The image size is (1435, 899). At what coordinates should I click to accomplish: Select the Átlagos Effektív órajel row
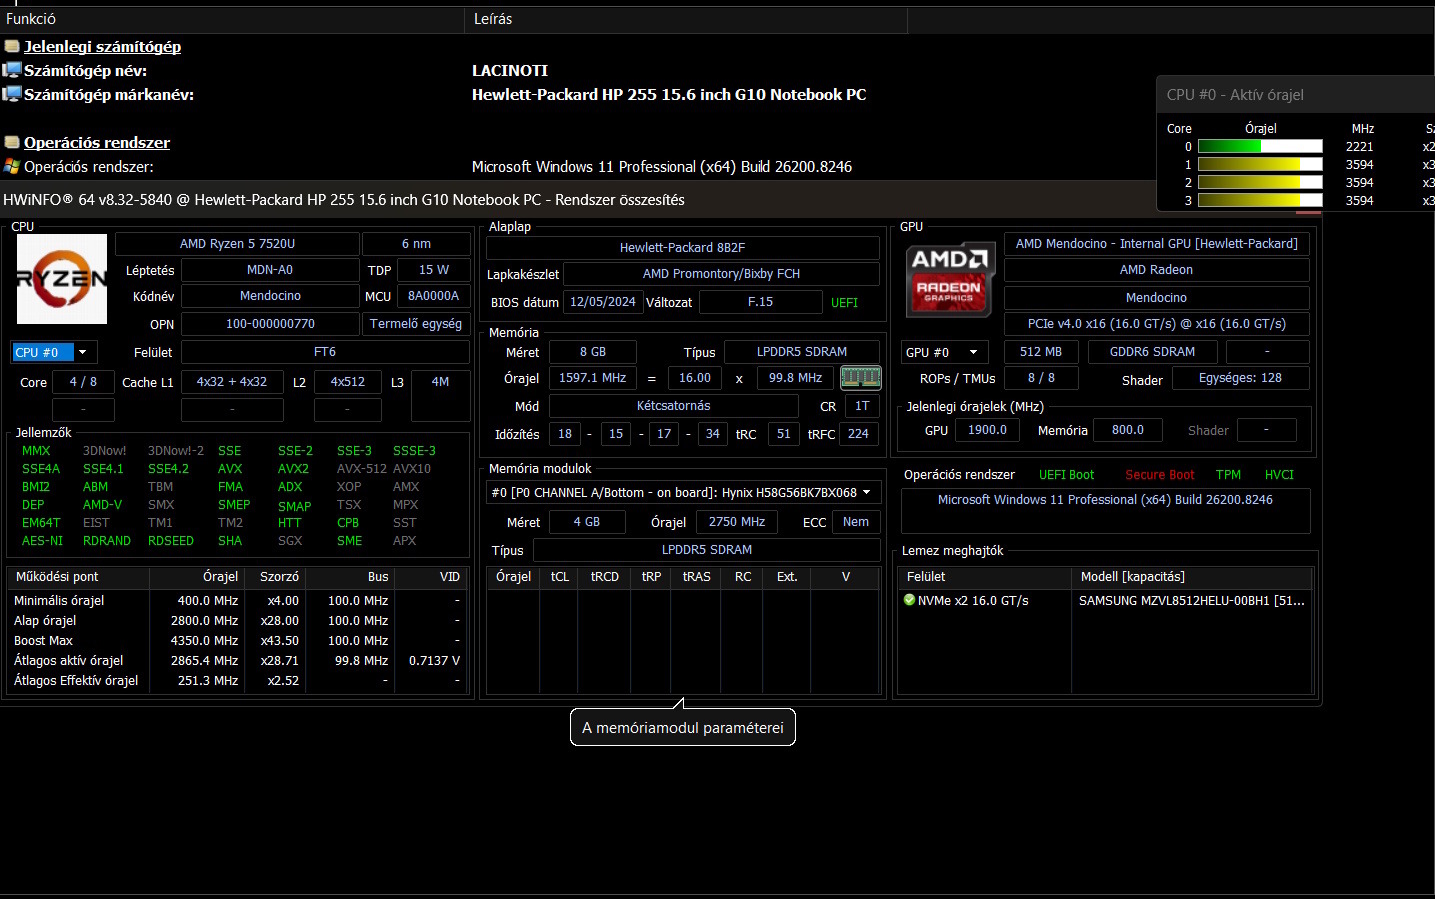238,681
